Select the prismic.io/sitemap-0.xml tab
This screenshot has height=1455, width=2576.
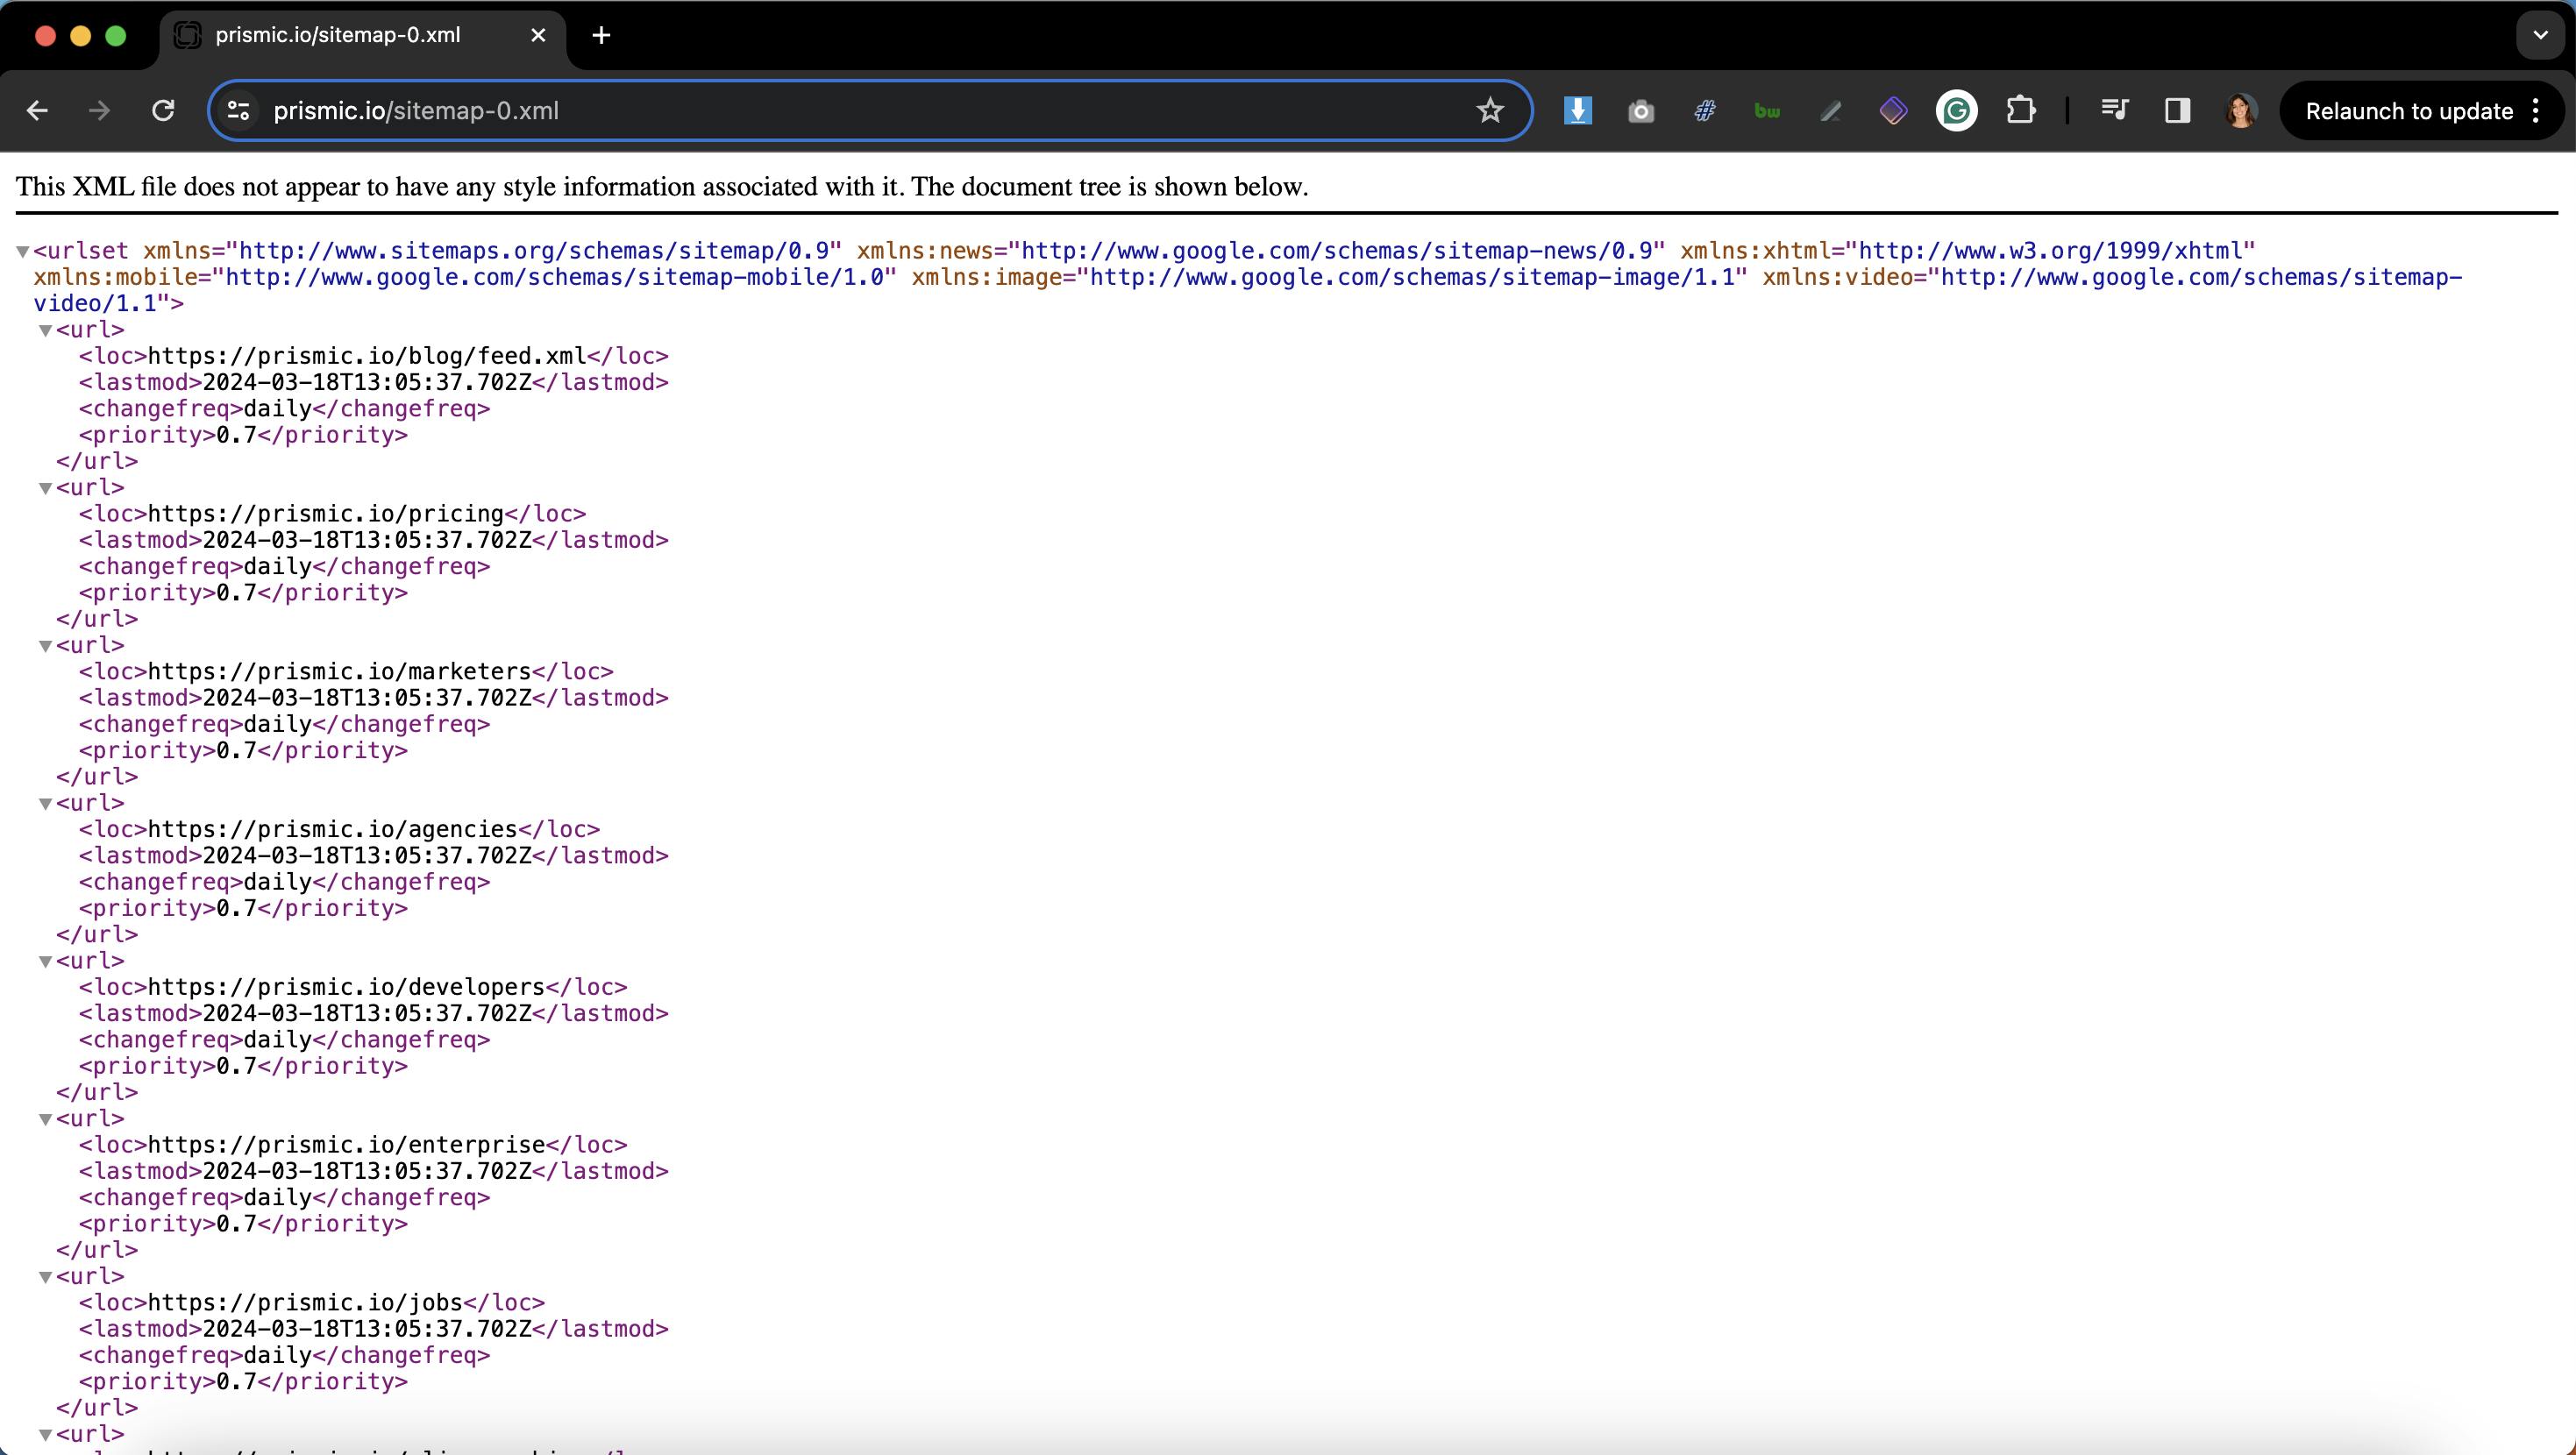pos(338,35)
